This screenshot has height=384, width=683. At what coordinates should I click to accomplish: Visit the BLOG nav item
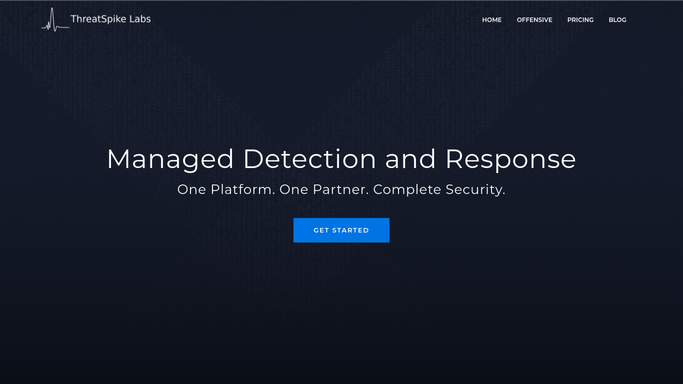point(617,20)
